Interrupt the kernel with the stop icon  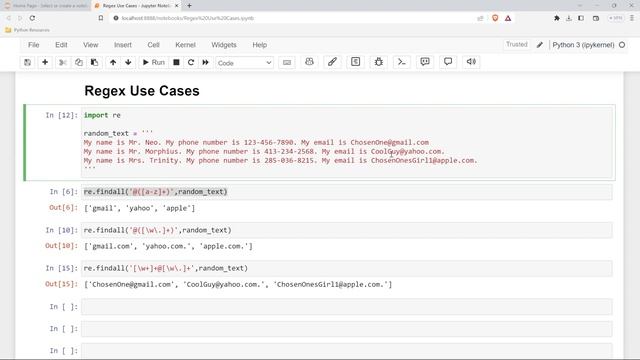pyautogui.click(x=176, y=62)
